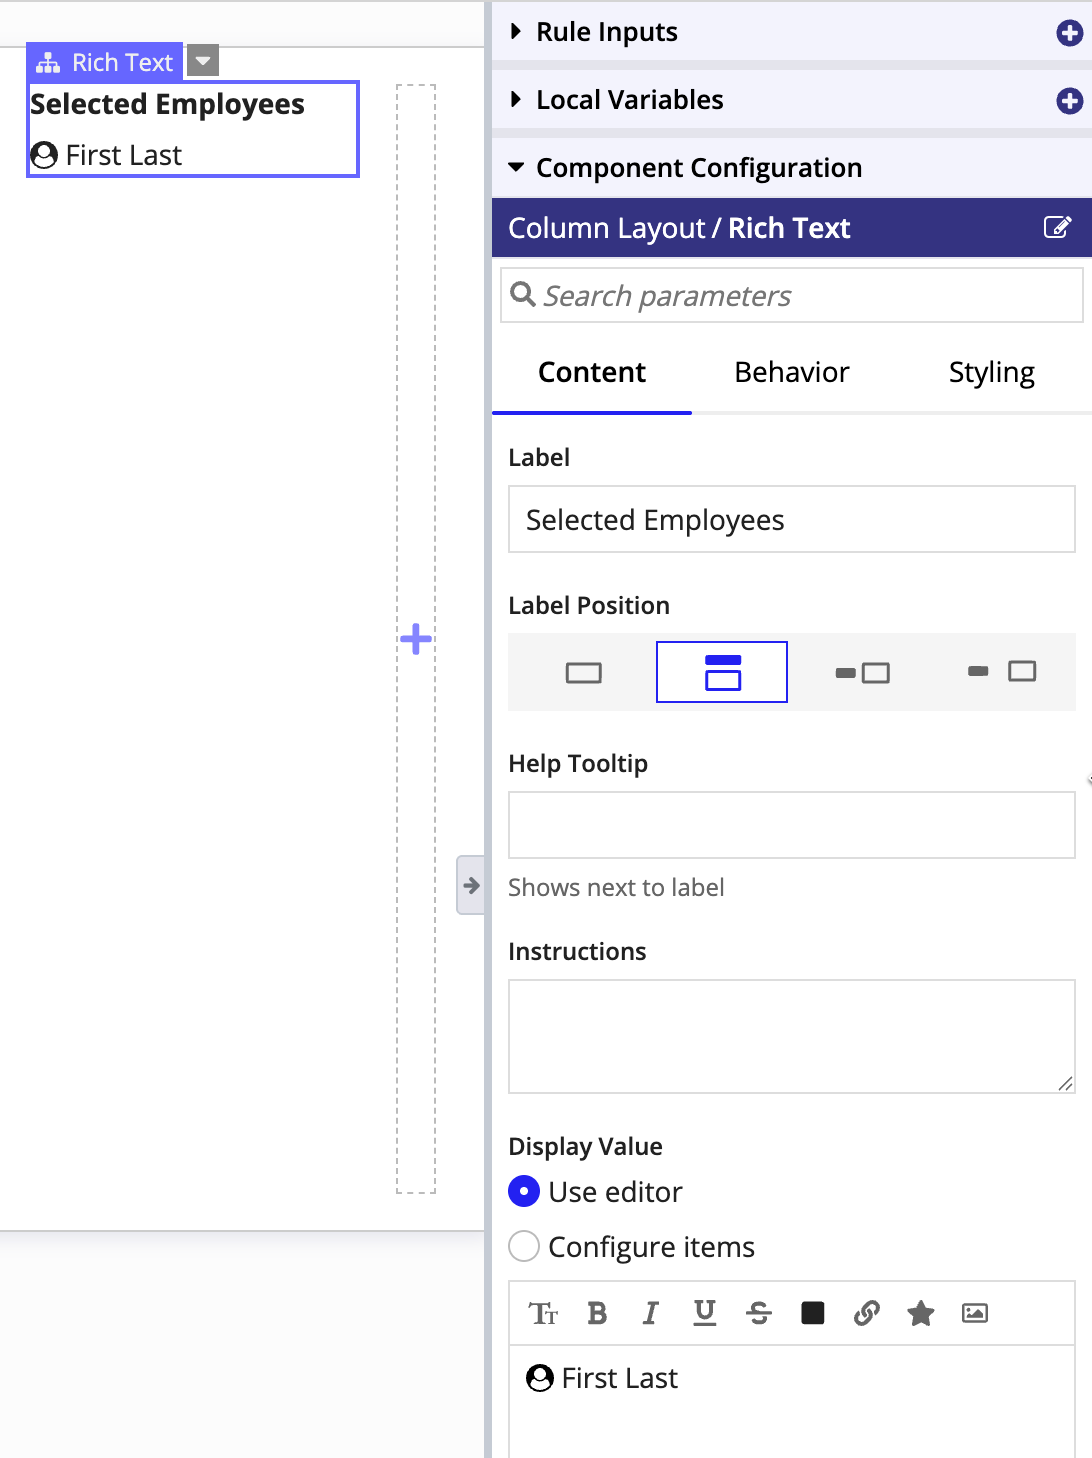Image resolution: width=1092 pixels, height=1458 pixels.
Task: Add a new local variable with plus icon
Action: pos(1069,101)
